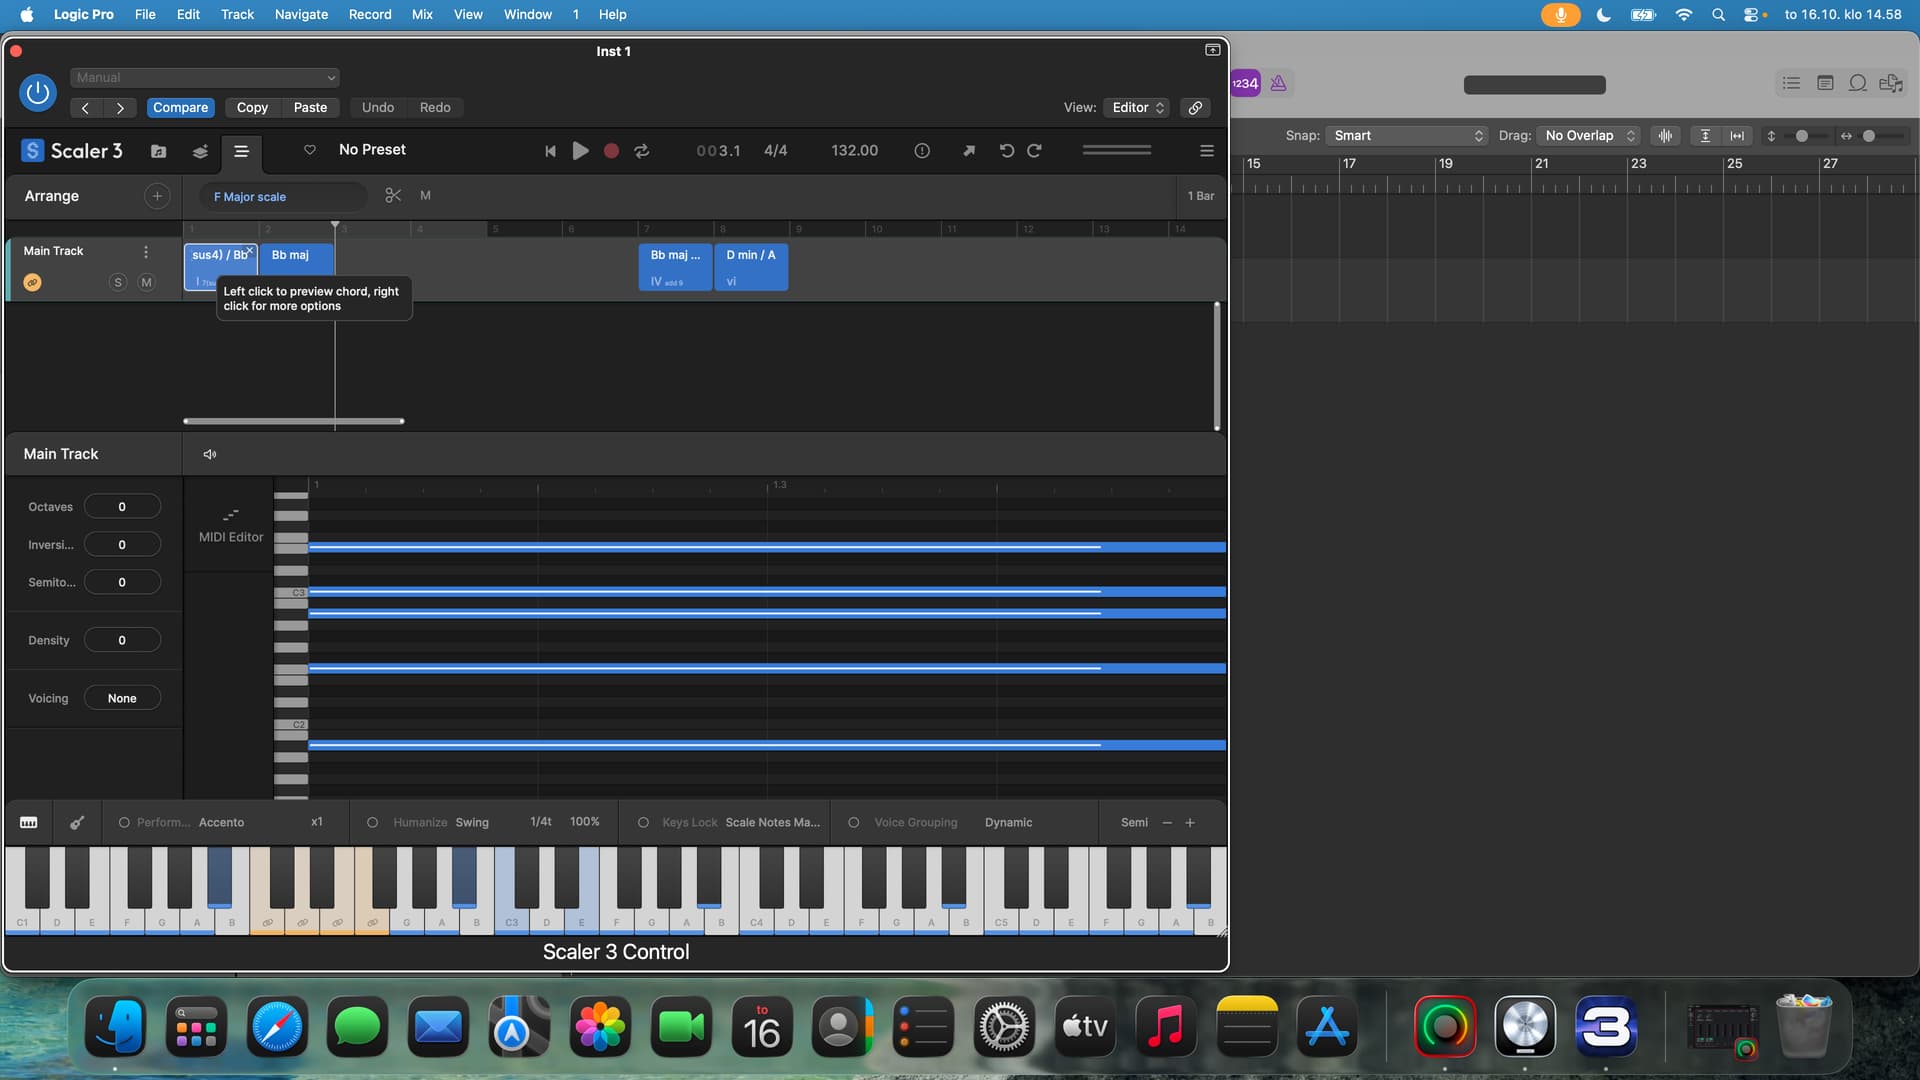Screen dimensions: 1920x1080
Task: Open the View Editor dropdown
Action: 1138,108
